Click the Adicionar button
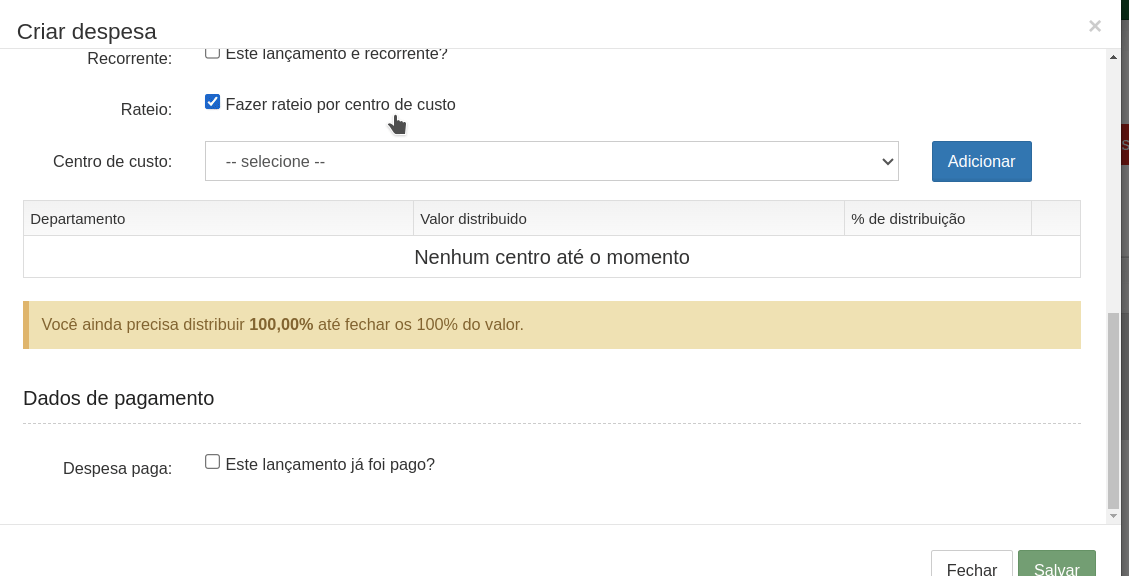 pos(981,161)
